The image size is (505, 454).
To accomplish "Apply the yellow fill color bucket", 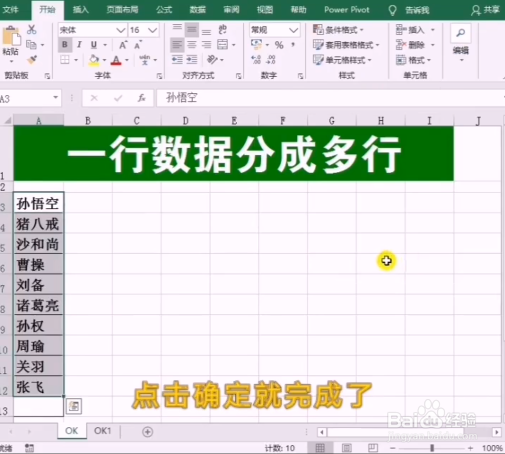I will 94,60.
